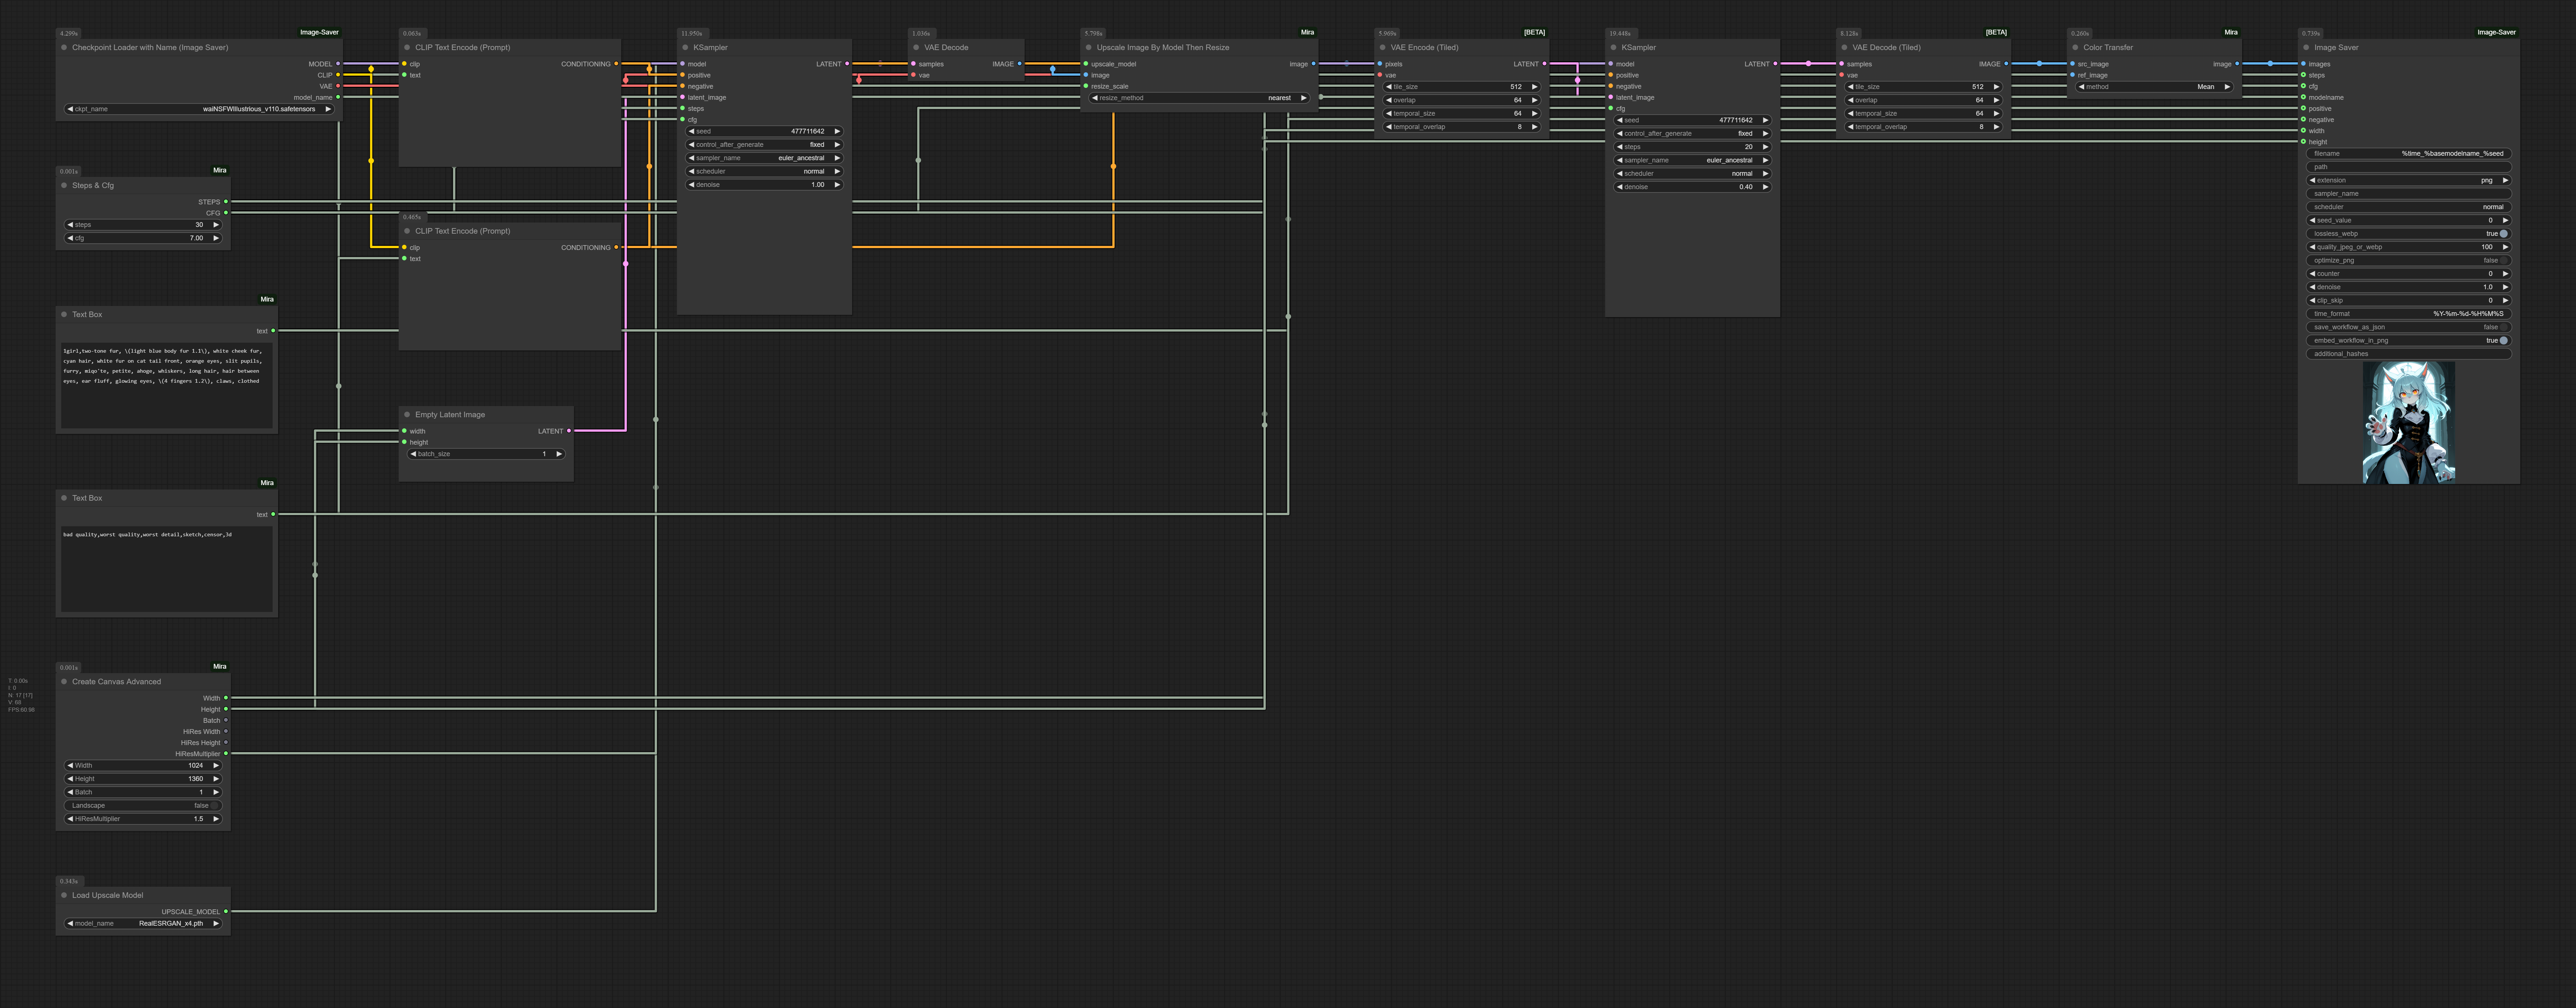2576x1008 pixels.
Task: Click the MODEL output socket on Checkpoint Loader
Action: point(338,64)
